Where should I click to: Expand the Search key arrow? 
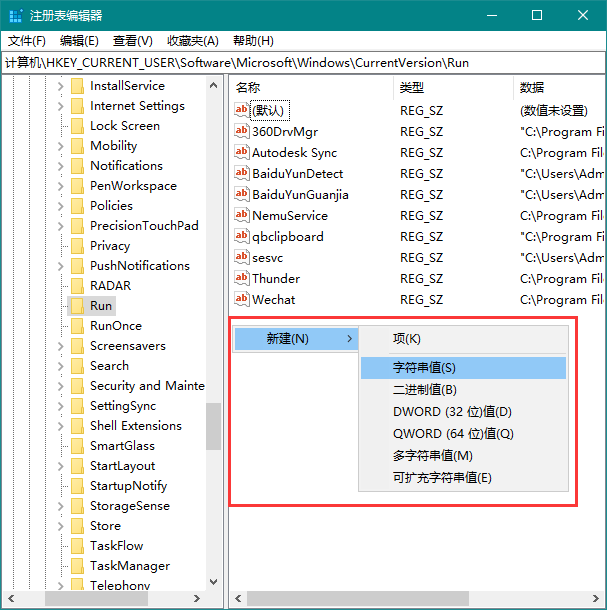[x=61, y=366]
